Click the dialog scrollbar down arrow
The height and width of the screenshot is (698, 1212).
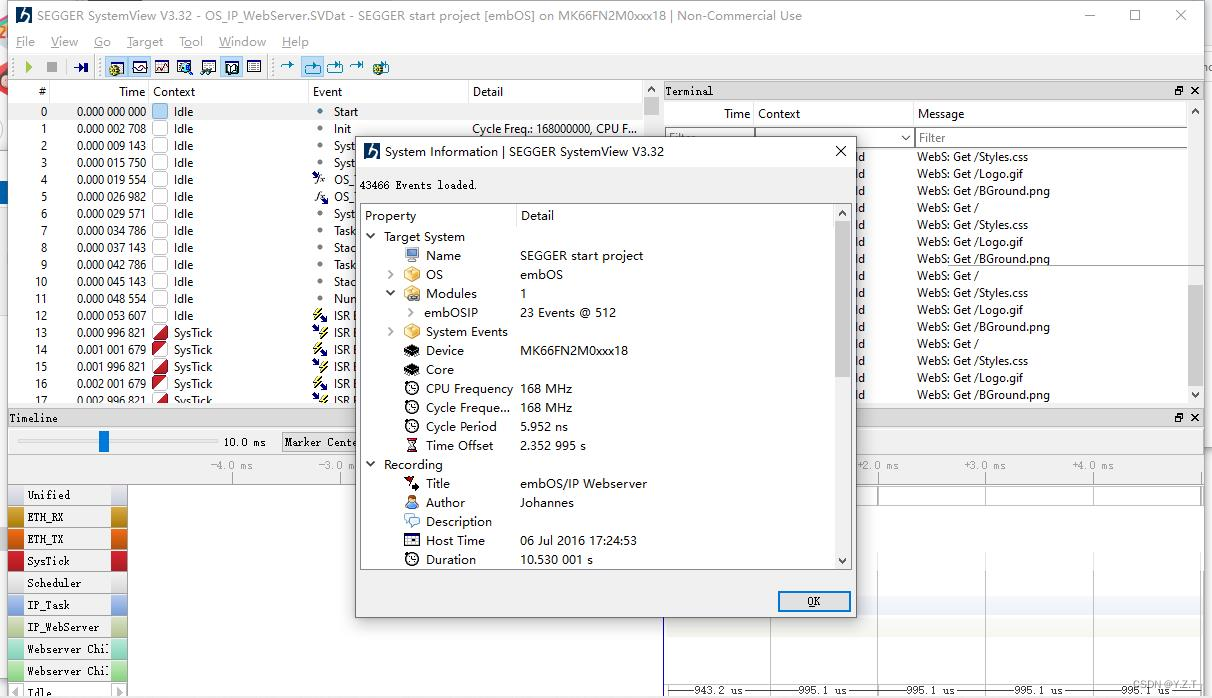pos(842,561)
